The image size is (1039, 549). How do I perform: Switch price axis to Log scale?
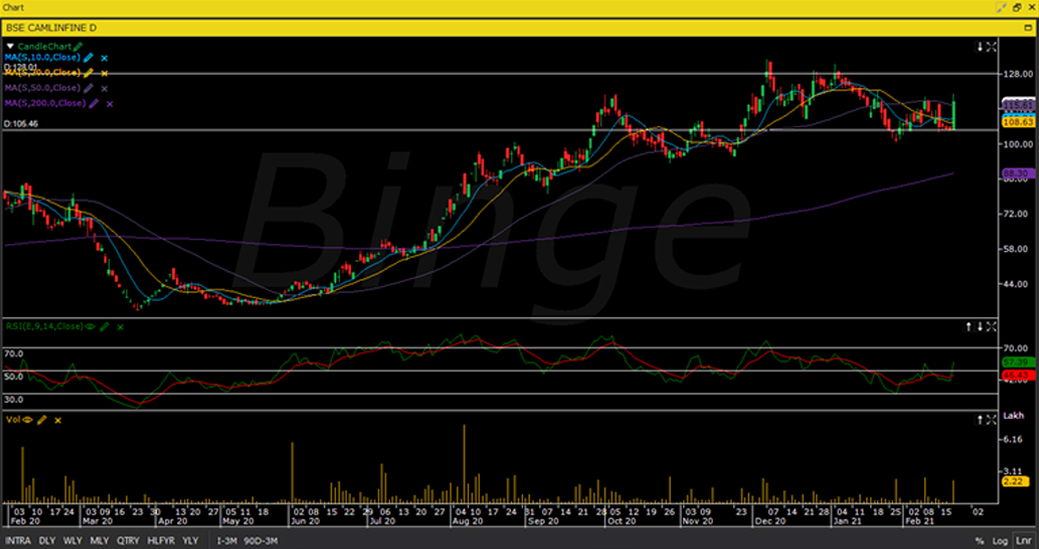1001,541
